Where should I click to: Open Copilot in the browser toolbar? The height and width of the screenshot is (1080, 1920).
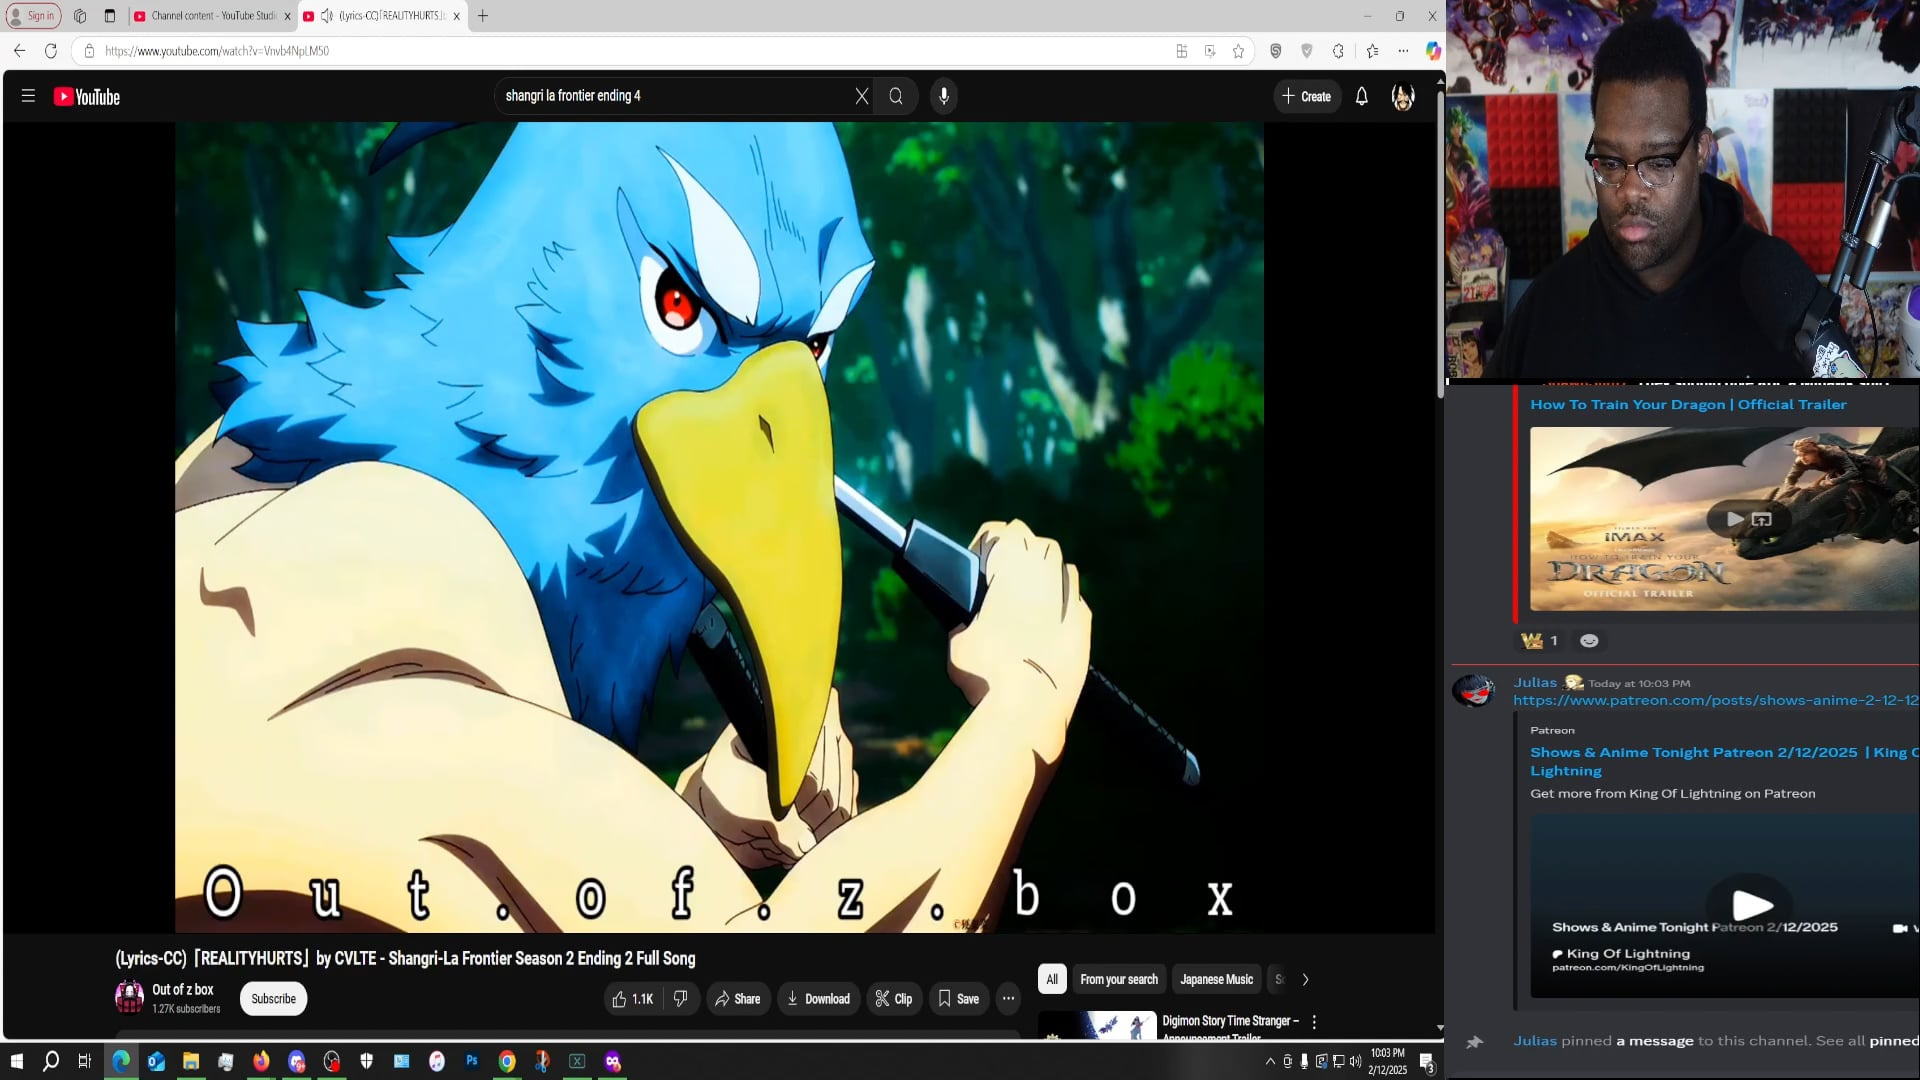pyautogui.click(x=1433, y=51)
